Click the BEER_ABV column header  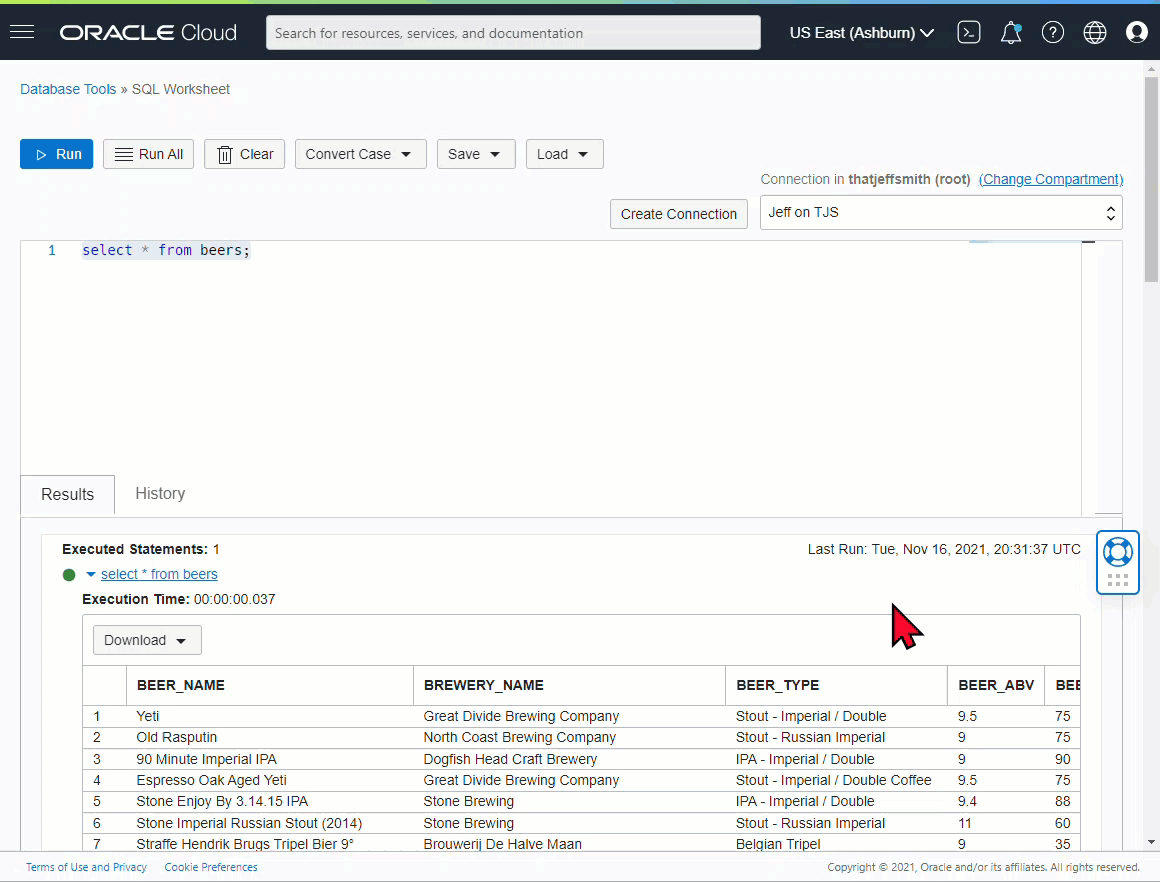[x=997, y=685]
